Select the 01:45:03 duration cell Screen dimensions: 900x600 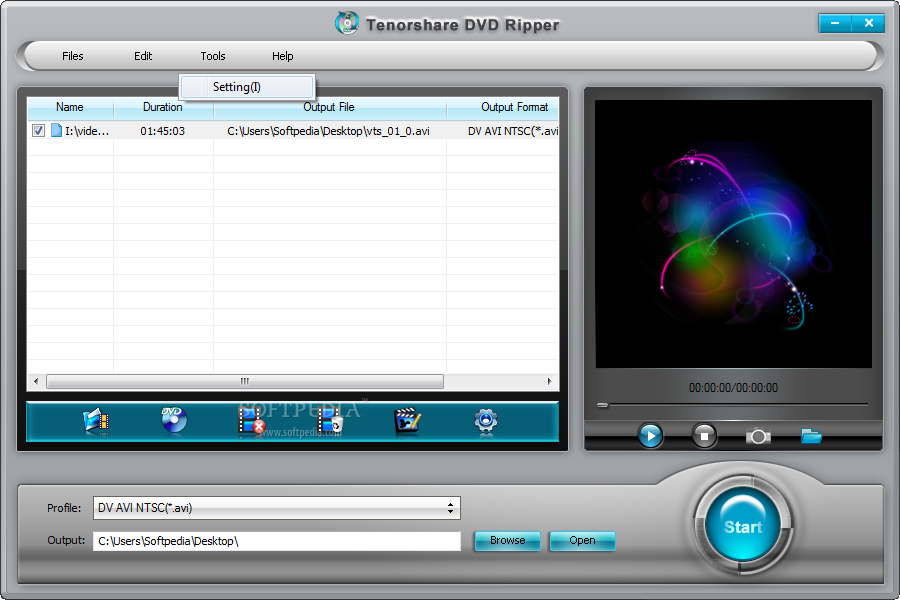click(163, 131)
